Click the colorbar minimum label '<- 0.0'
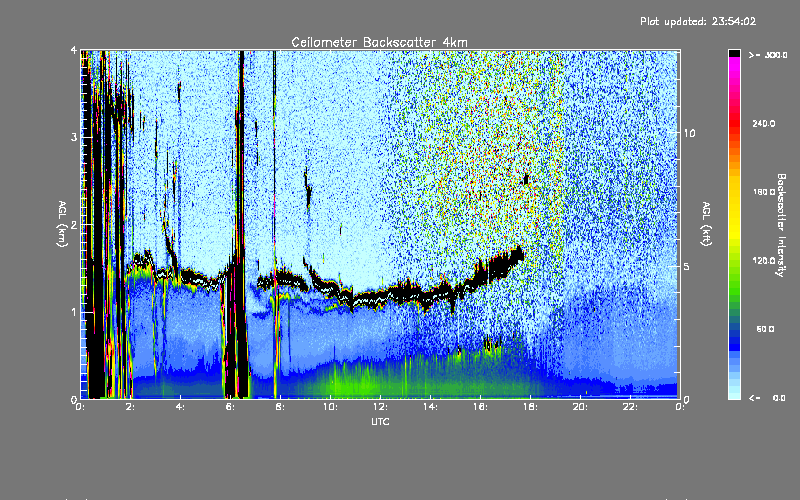800x500 pixels. pos(767,398)
